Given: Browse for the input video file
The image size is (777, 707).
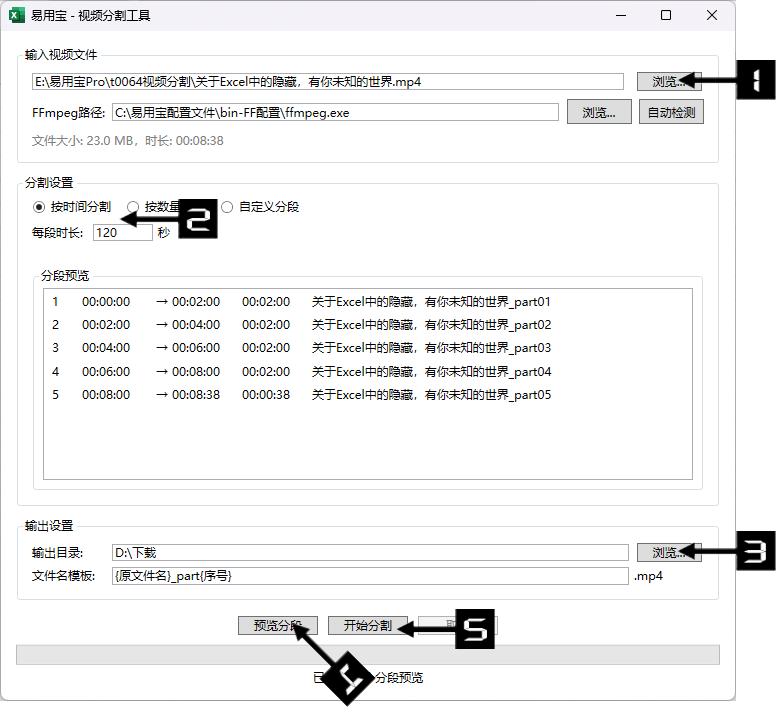Looking at the screenshot, I should [664, 82].
